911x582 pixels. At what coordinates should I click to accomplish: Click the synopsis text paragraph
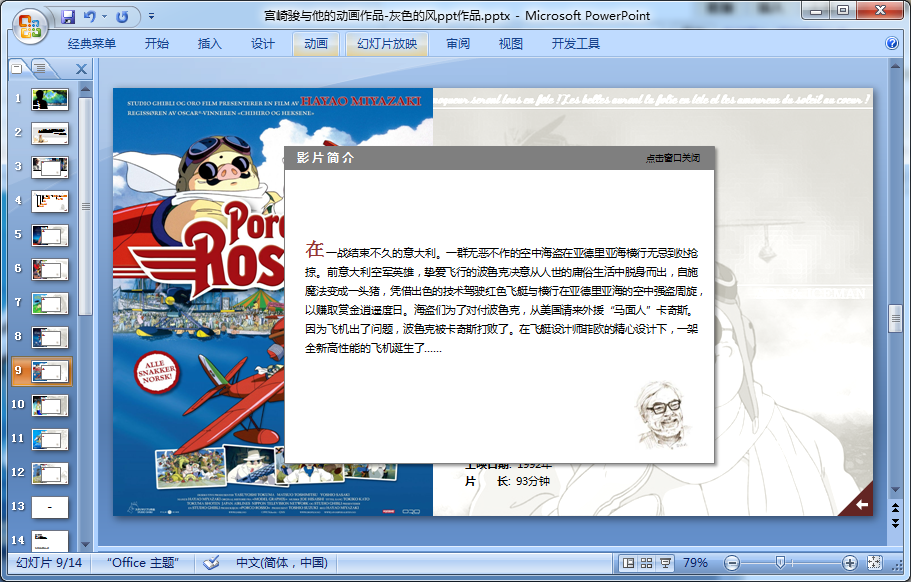pyautogui.click(x=504, y=298)
